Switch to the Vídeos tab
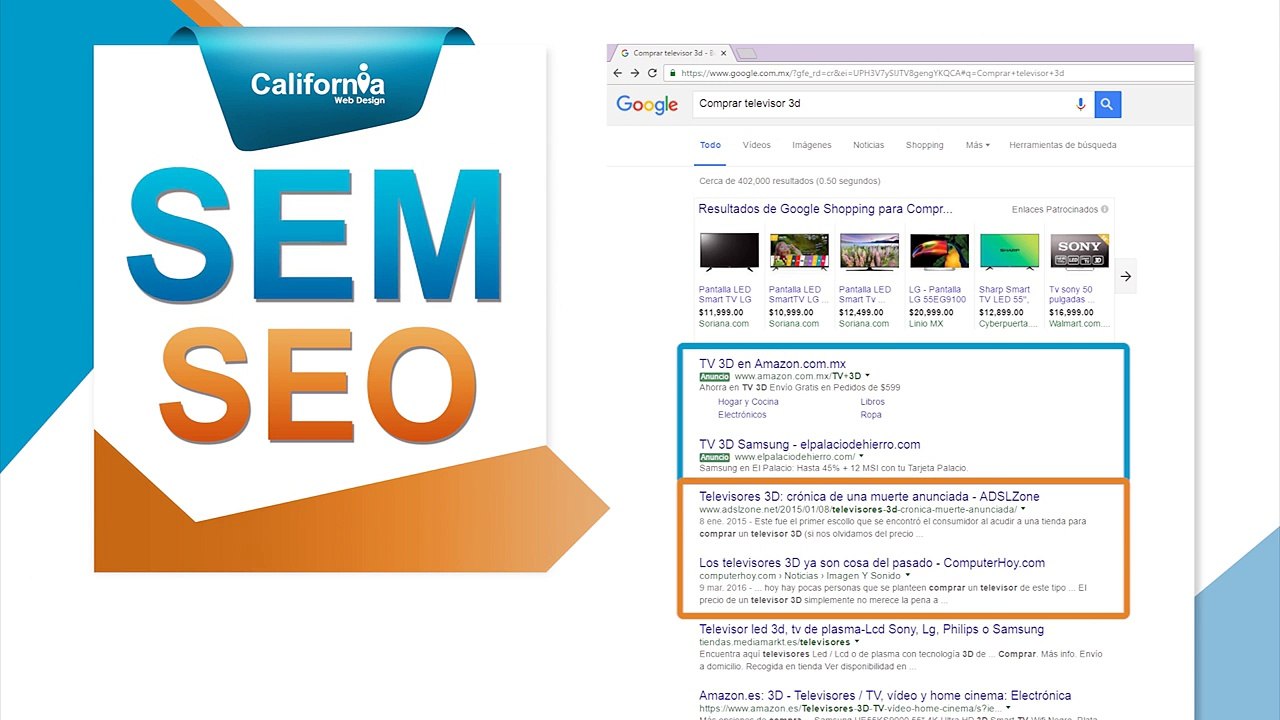Image resolution: width=1280 pixels, height=720 pixels. (757, 145)
